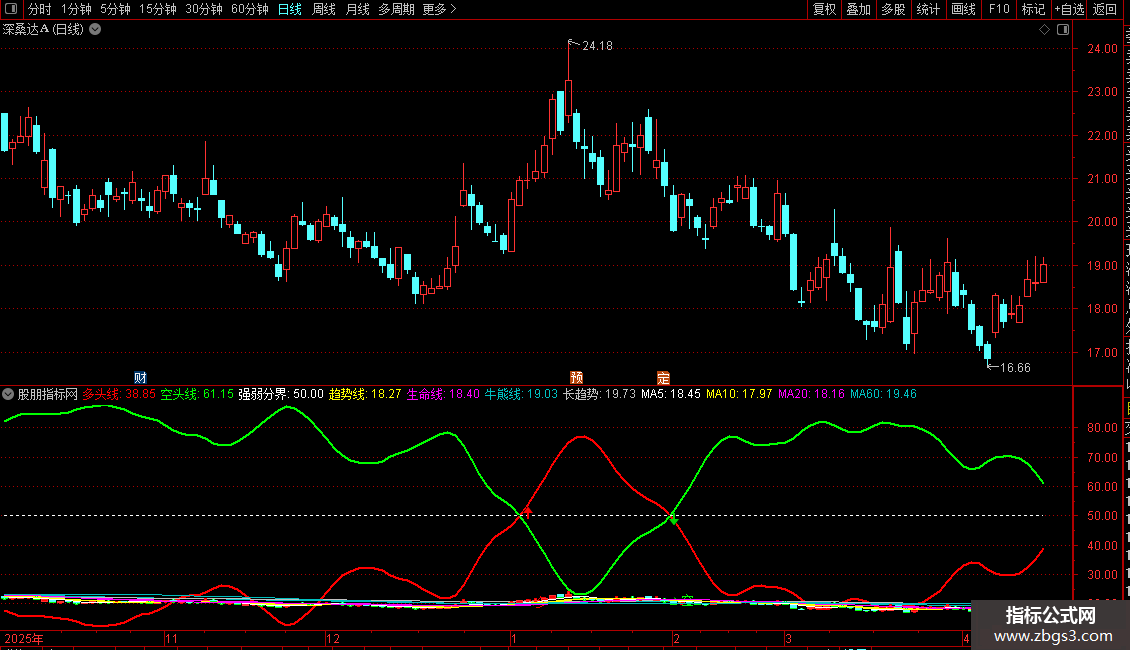Click the MA10: 17.97 label
Image resolution: width=1130 pixels, height=650 pixels.
(739, 394)
